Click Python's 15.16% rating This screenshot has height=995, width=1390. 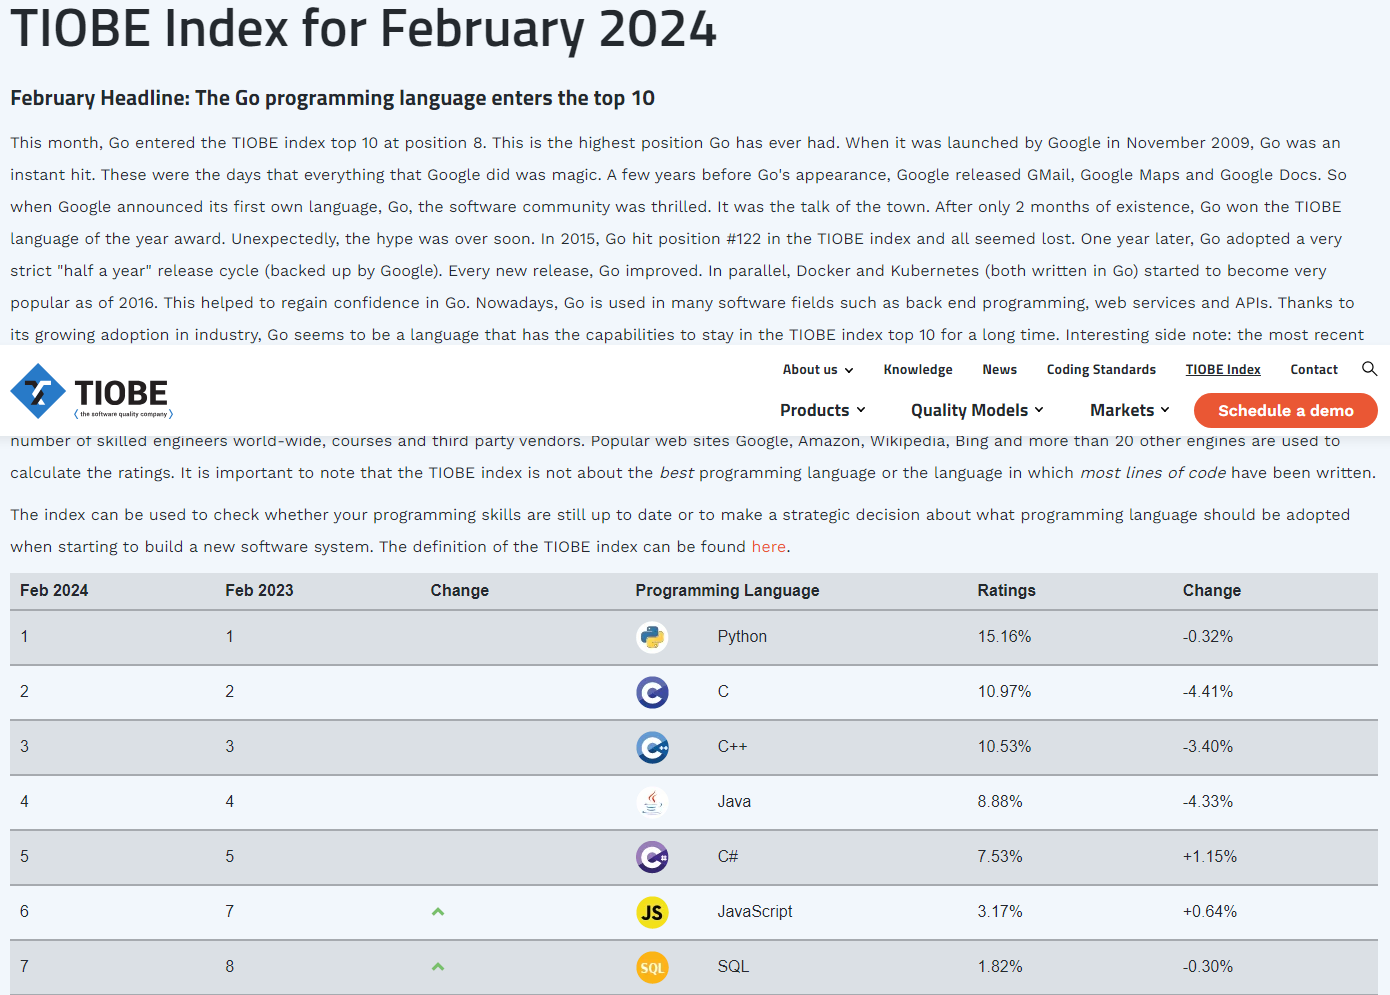point(1004,637)
